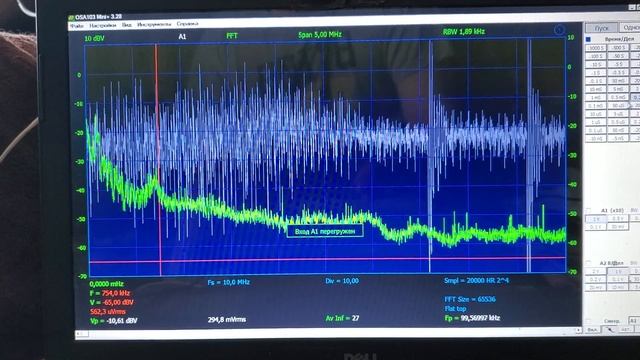Click the Пуск start button
The width and height of the screenshot is (640, 360).
pos(601,28)
